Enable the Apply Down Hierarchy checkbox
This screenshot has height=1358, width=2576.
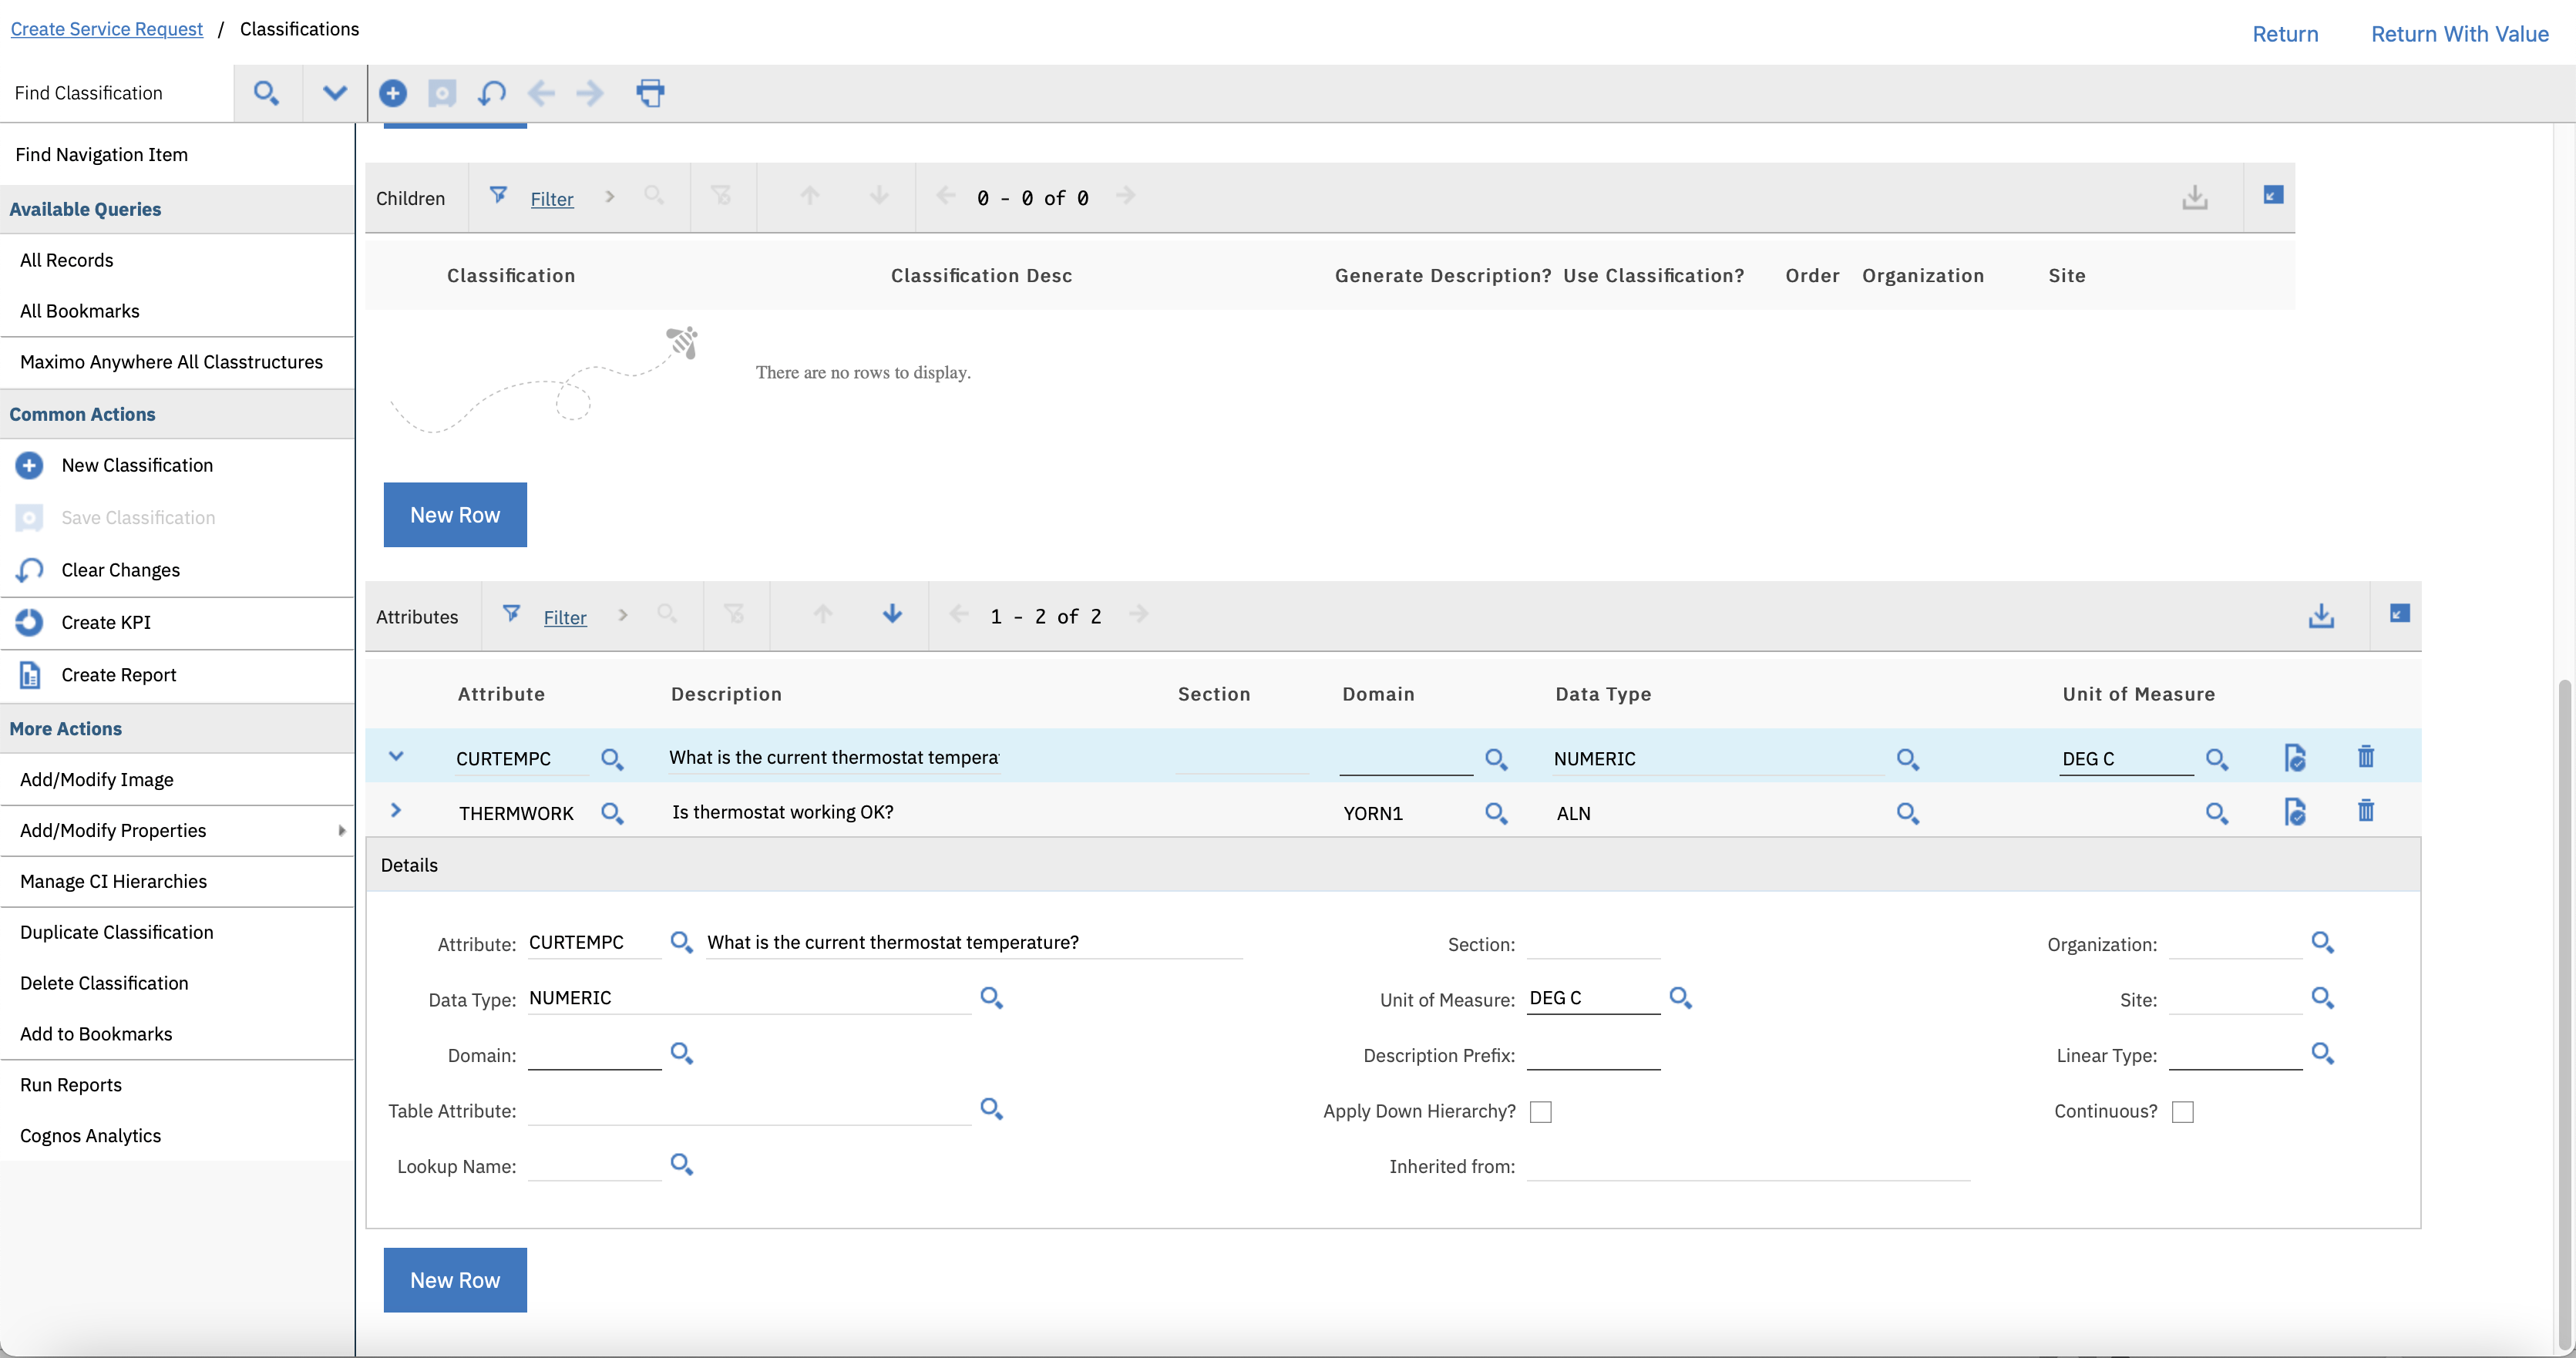(x=1541, y=1112)
